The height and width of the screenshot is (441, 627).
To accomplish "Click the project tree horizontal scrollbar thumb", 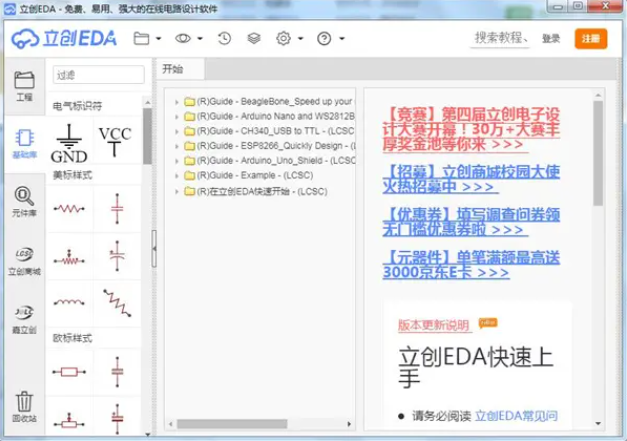I will click(x=232, y=424).
